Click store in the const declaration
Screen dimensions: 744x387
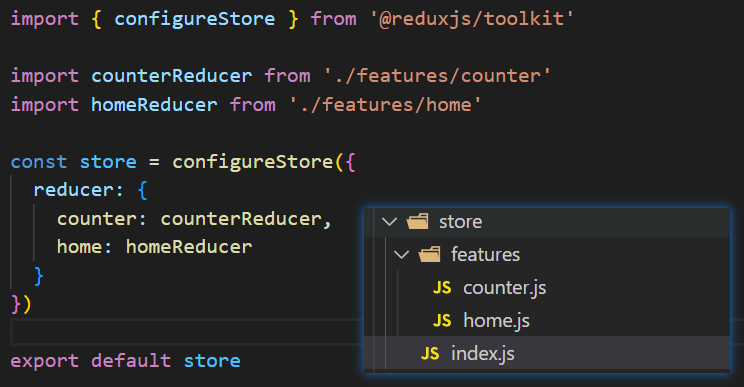coord(108,162)
